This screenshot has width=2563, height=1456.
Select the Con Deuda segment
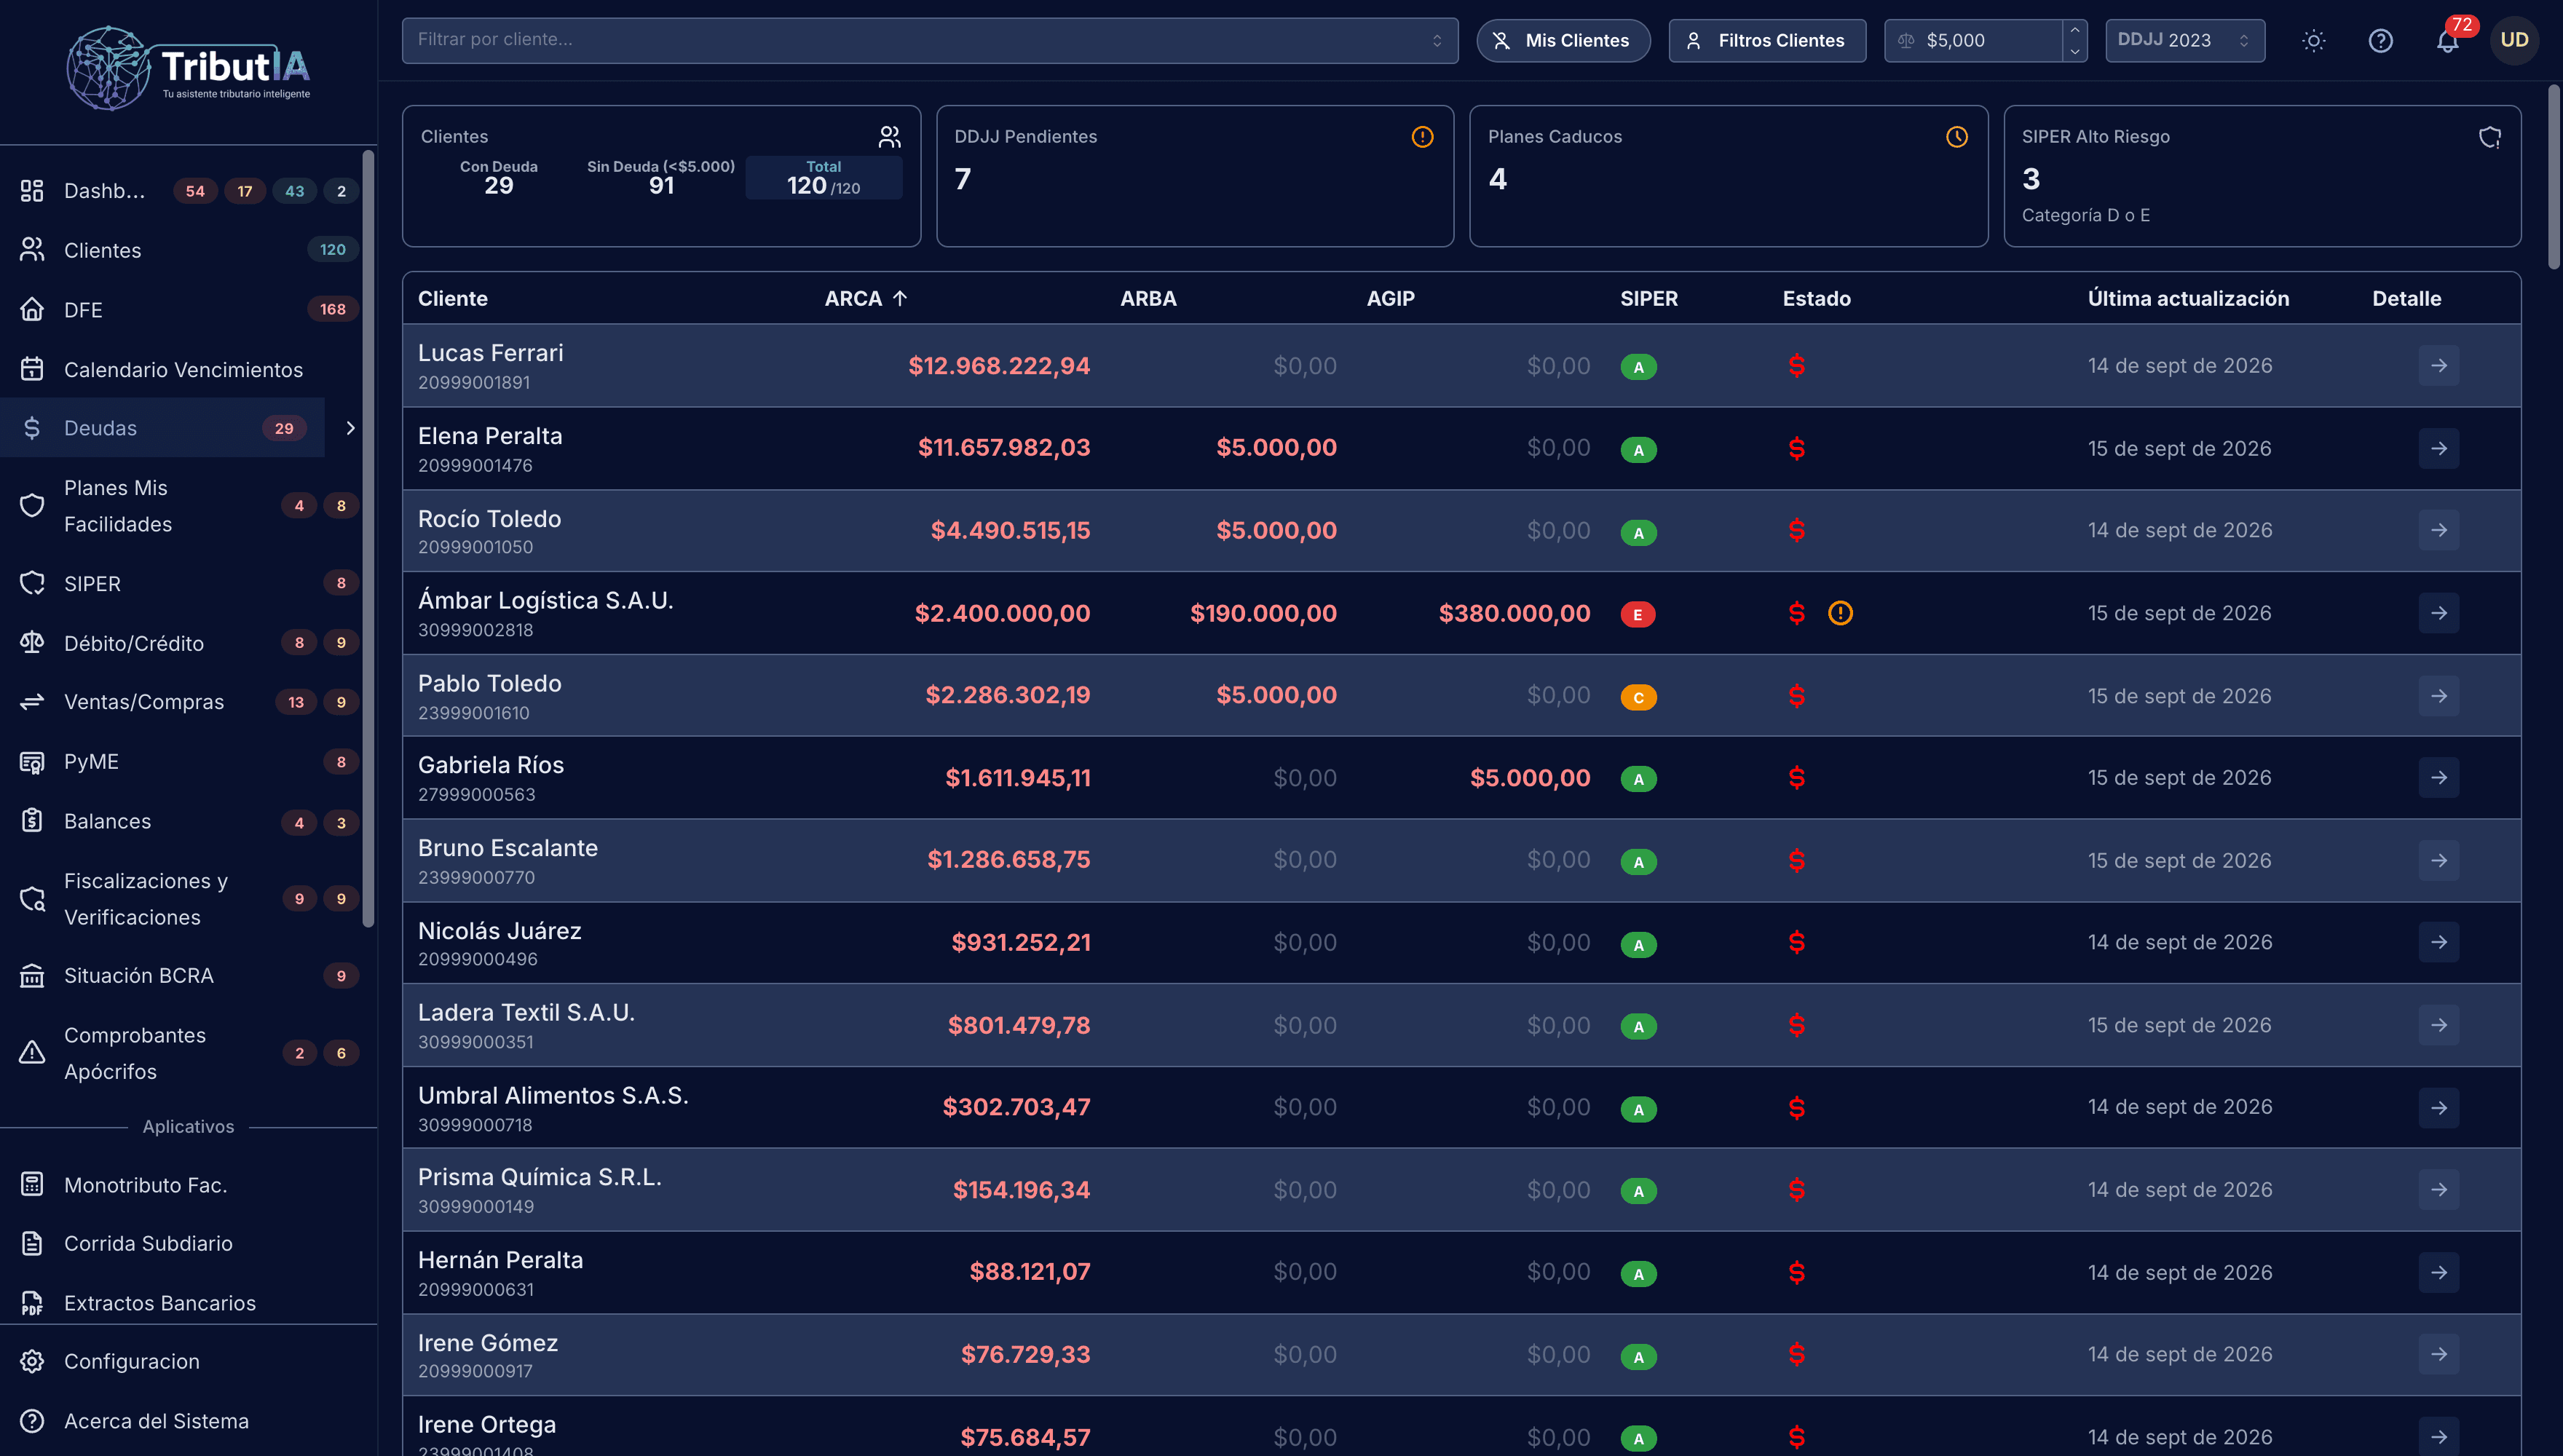tap(499, 177)
